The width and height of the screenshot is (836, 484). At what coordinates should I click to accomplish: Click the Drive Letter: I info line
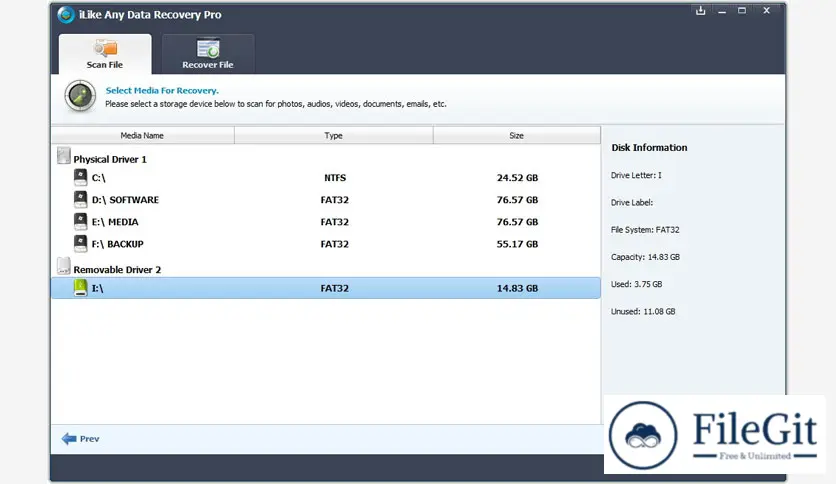[x=636, y=175]
